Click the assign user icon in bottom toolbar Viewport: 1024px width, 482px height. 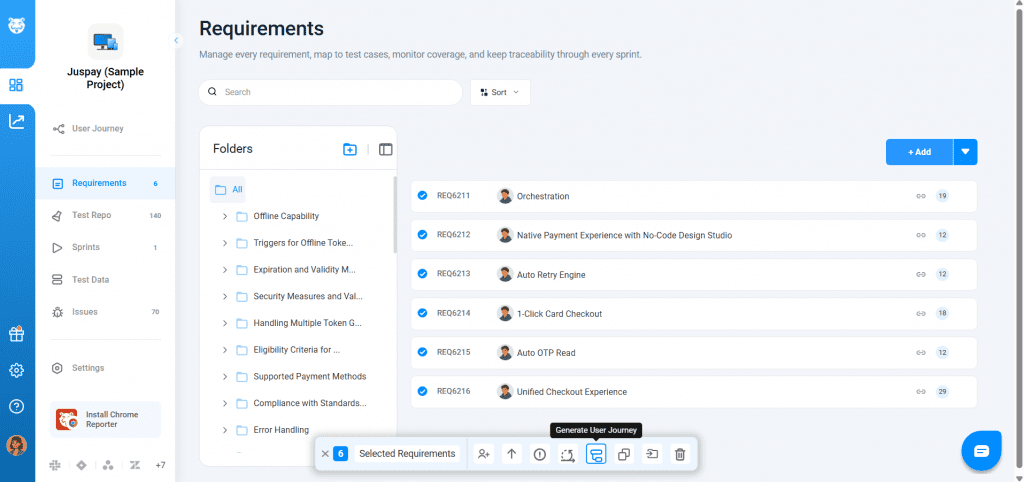483,454
